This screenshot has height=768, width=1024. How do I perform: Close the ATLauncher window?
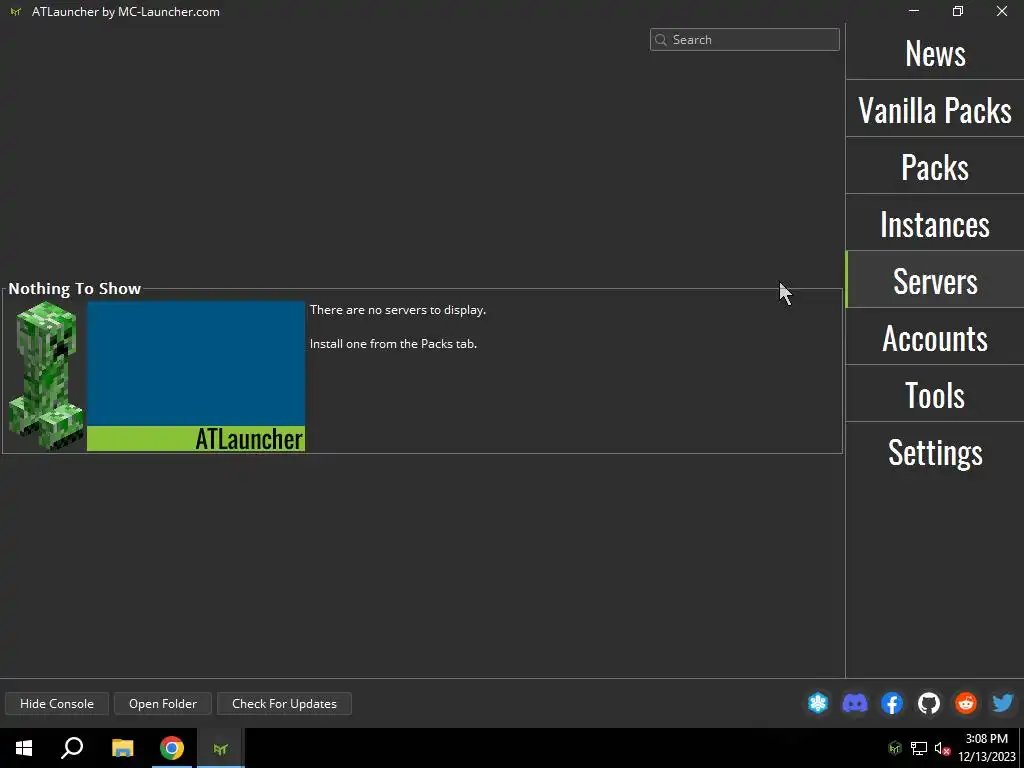1001,11
